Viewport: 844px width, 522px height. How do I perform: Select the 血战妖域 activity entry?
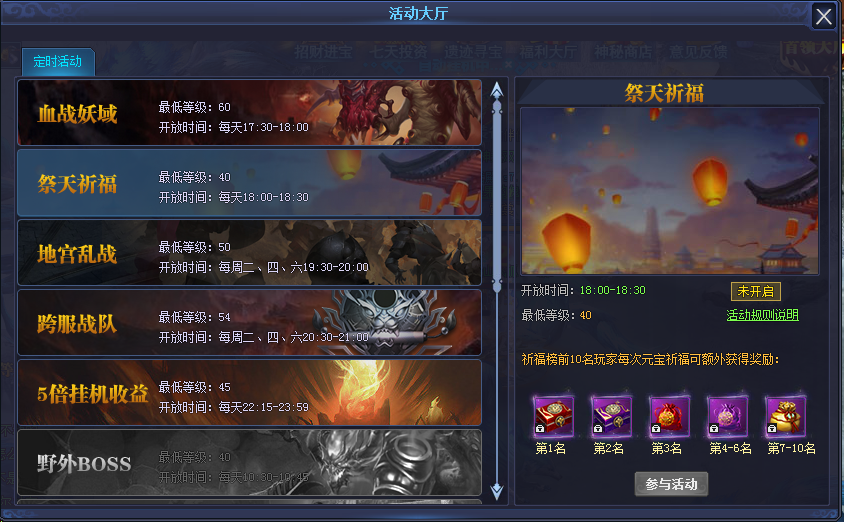pyautogui.click(x=249, y=112)
